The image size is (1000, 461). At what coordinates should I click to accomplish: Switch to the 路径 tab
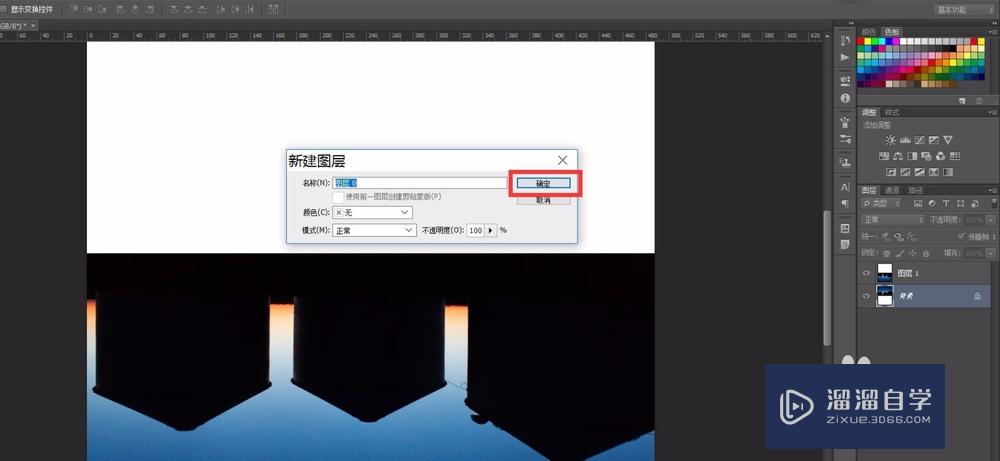click(915, 190)
